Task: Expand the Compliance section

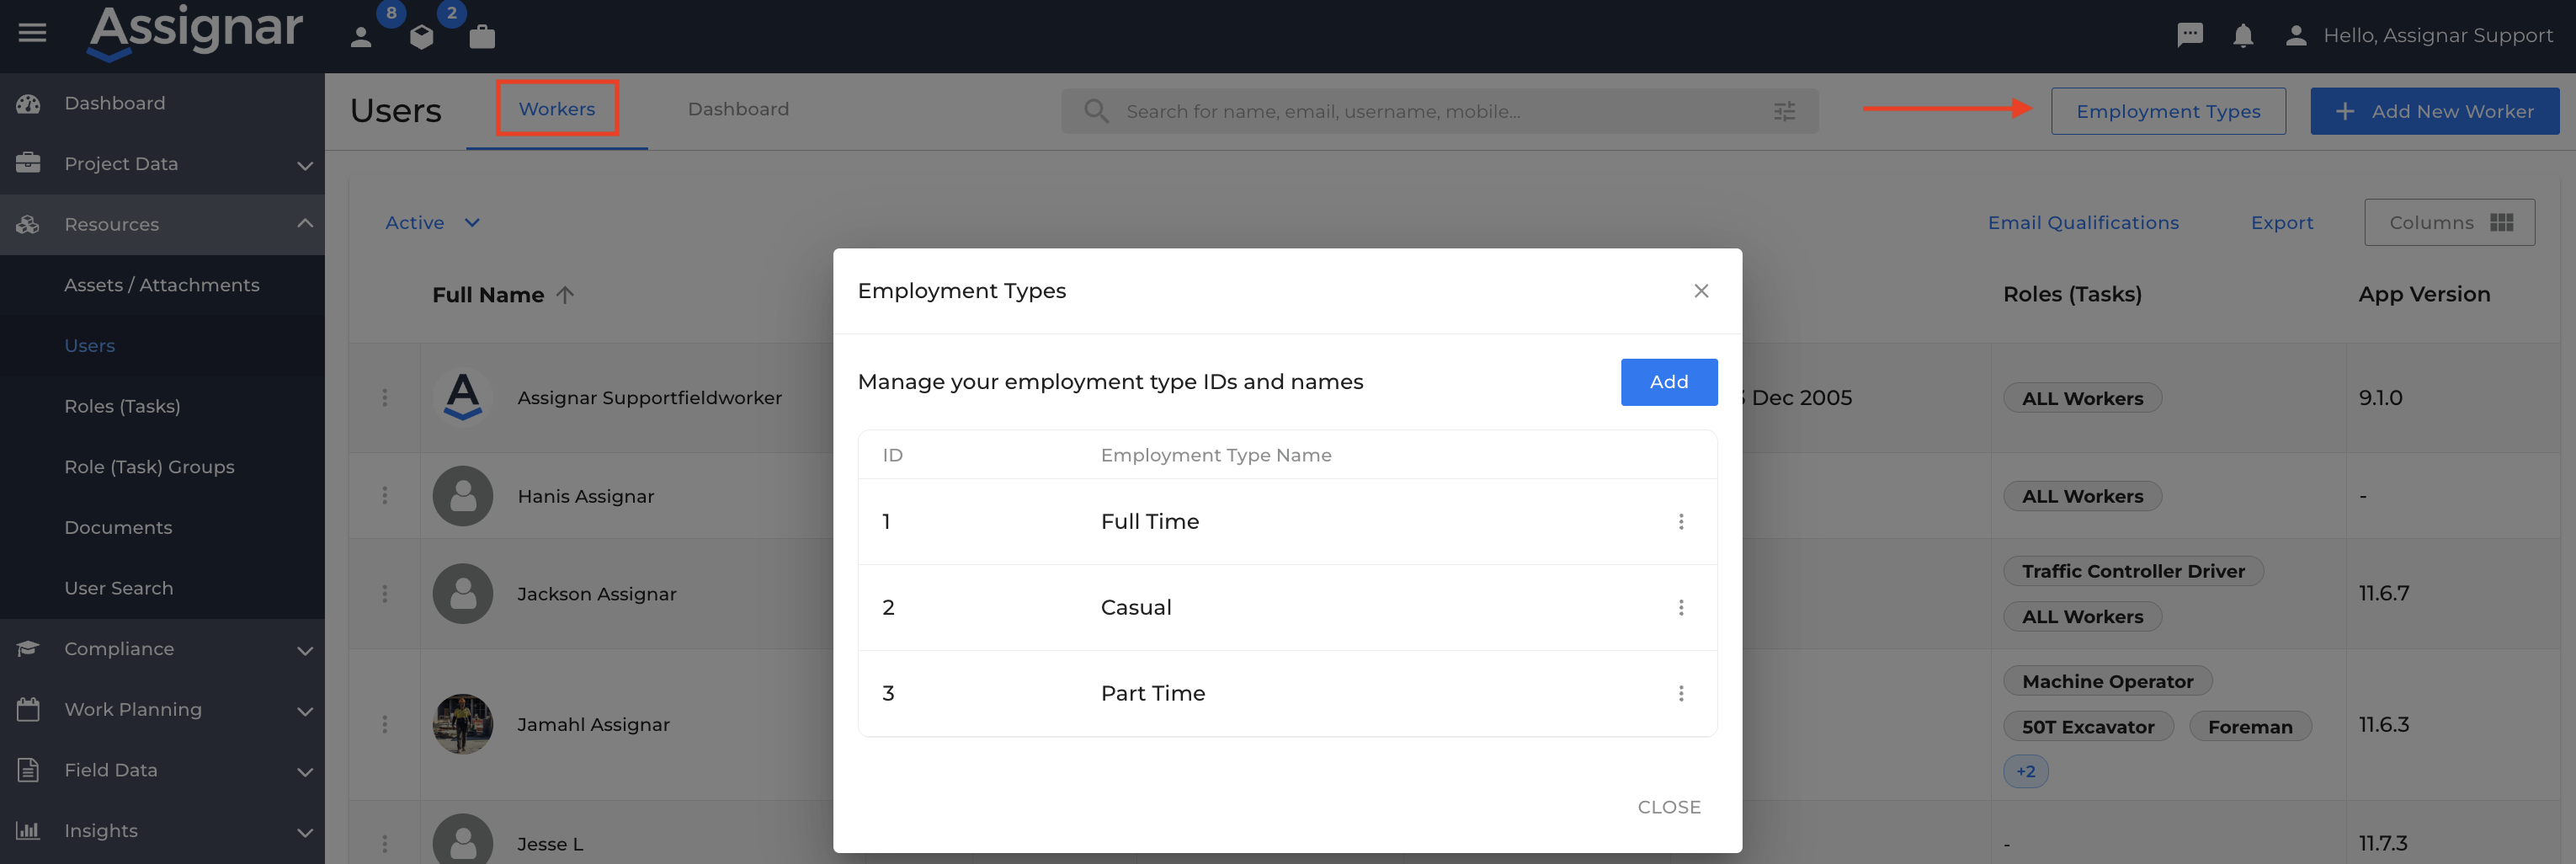Action: [305, 650]
